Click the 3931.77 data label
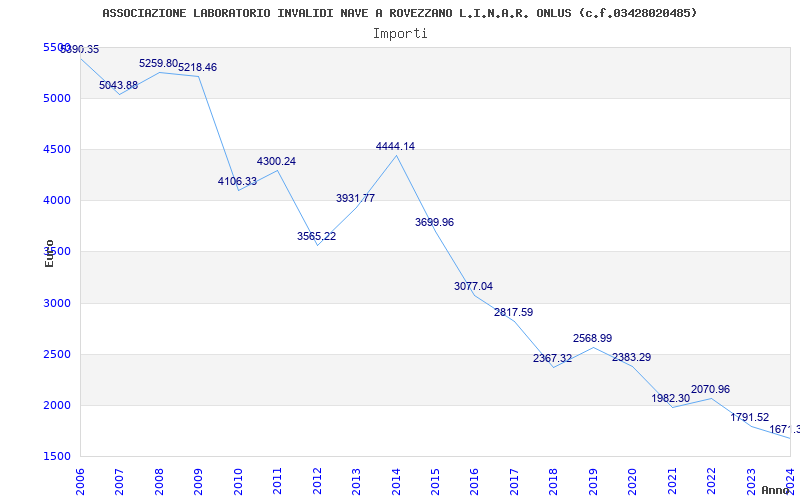The height and width of the screenshot is (500, 800). click(355, 198)
